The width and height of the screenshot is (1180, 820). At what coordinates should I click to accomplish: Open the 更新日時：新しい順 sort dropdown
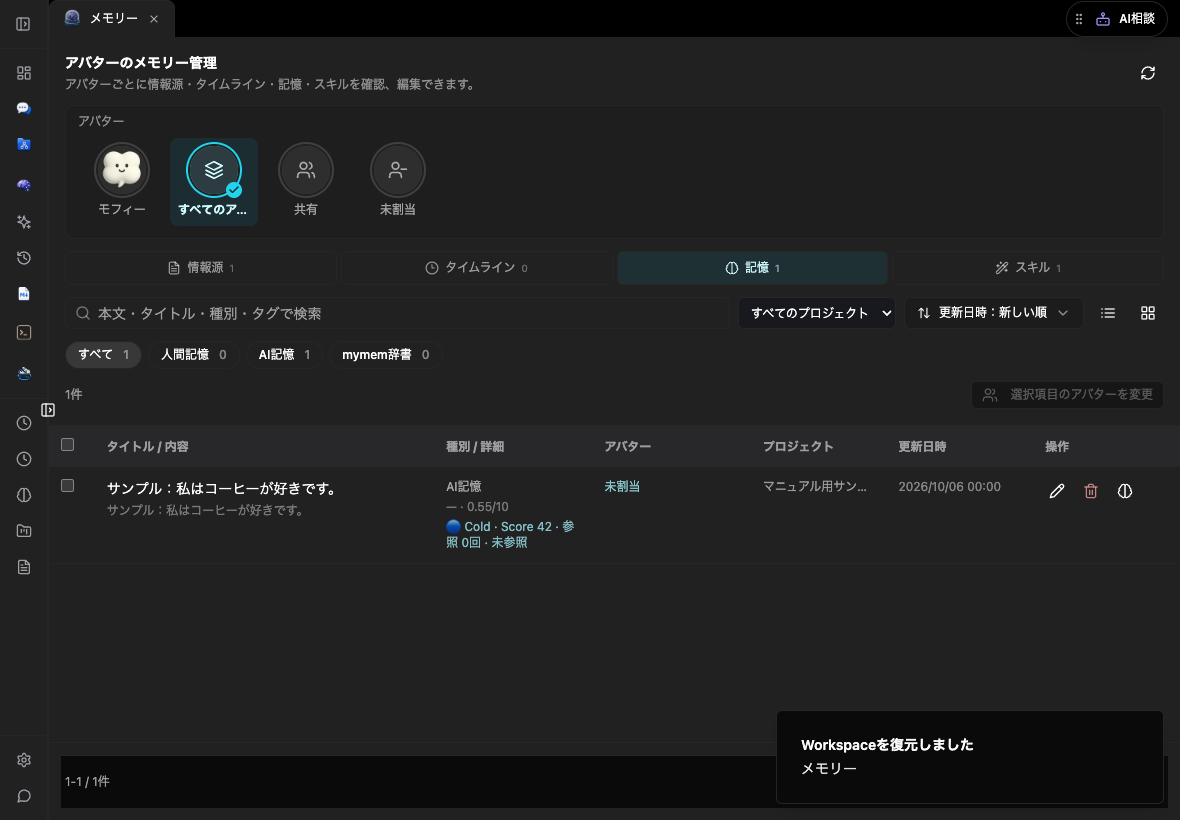tap(993, 313)
